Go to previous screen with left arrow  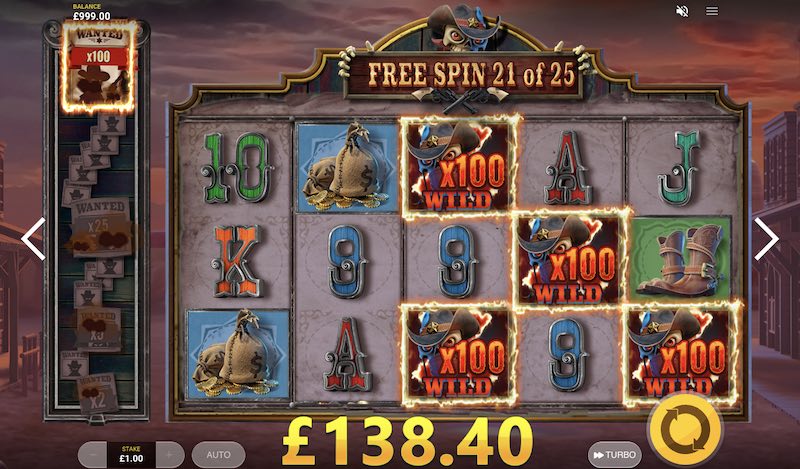click(33, 239)
